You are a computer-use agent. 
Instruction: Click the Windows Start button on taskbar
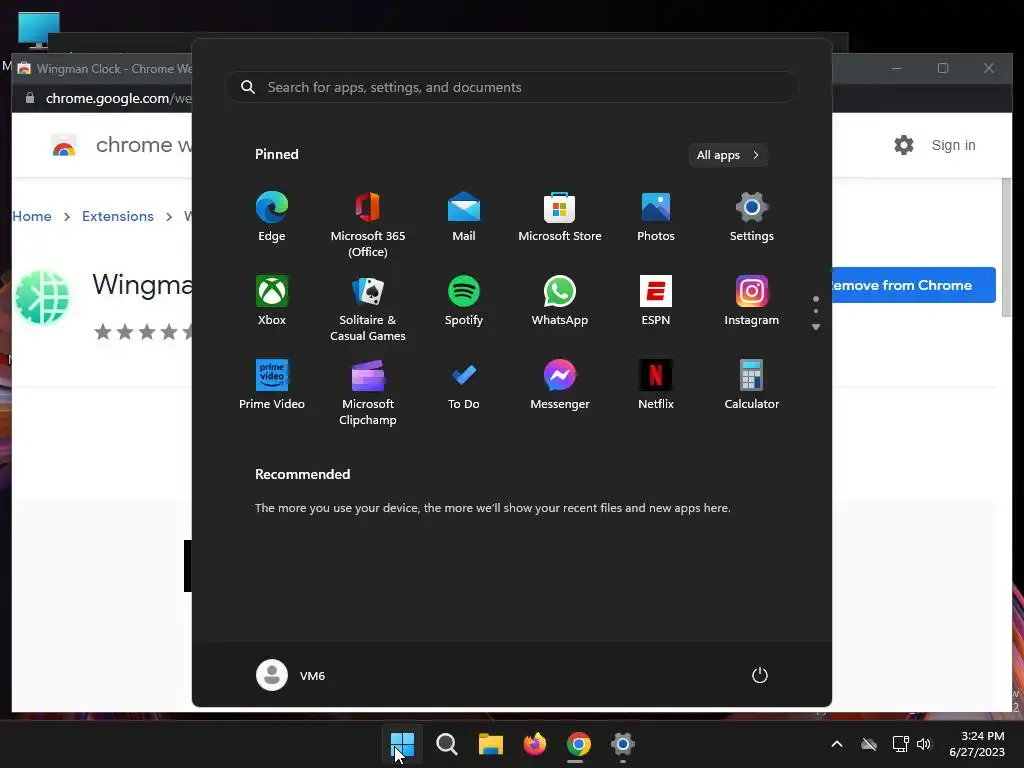click(x=402, y=744)
